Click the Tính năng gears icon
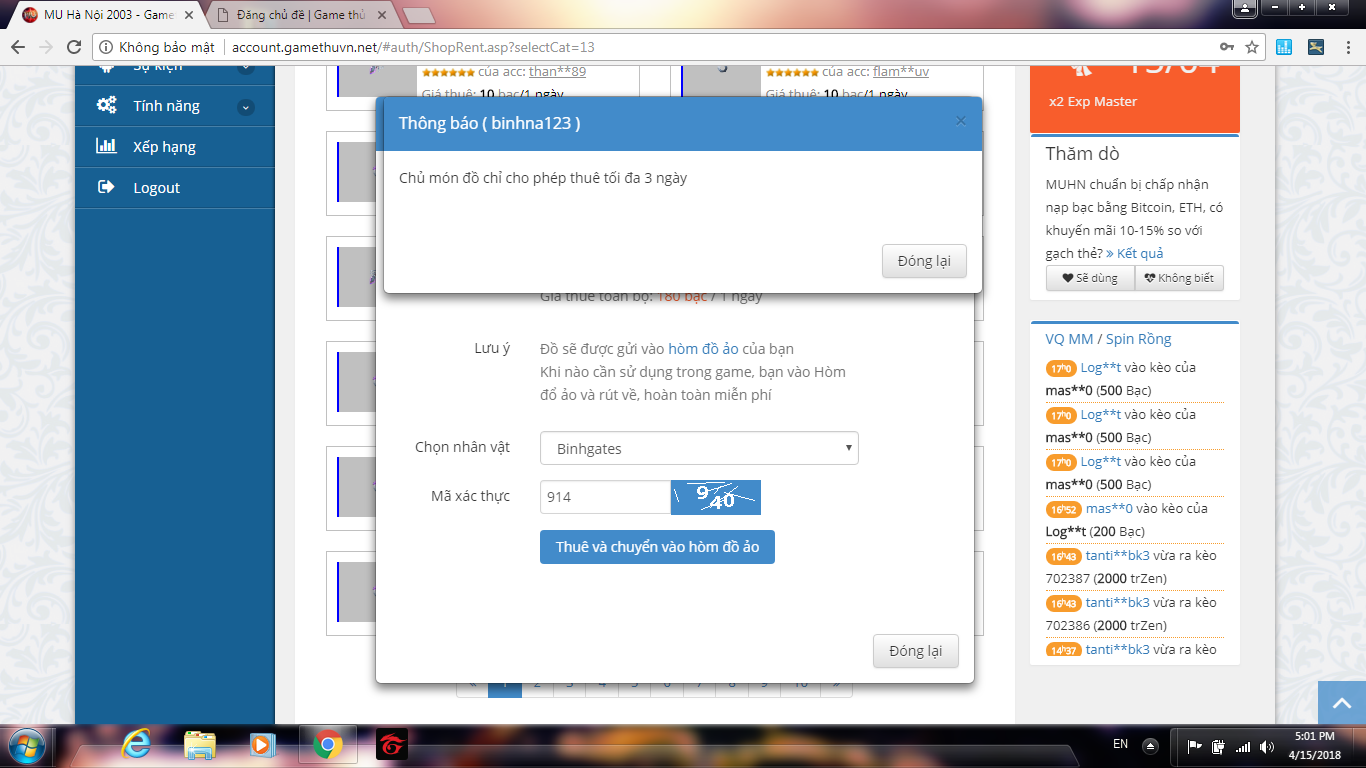 click(x=106, y=105)
